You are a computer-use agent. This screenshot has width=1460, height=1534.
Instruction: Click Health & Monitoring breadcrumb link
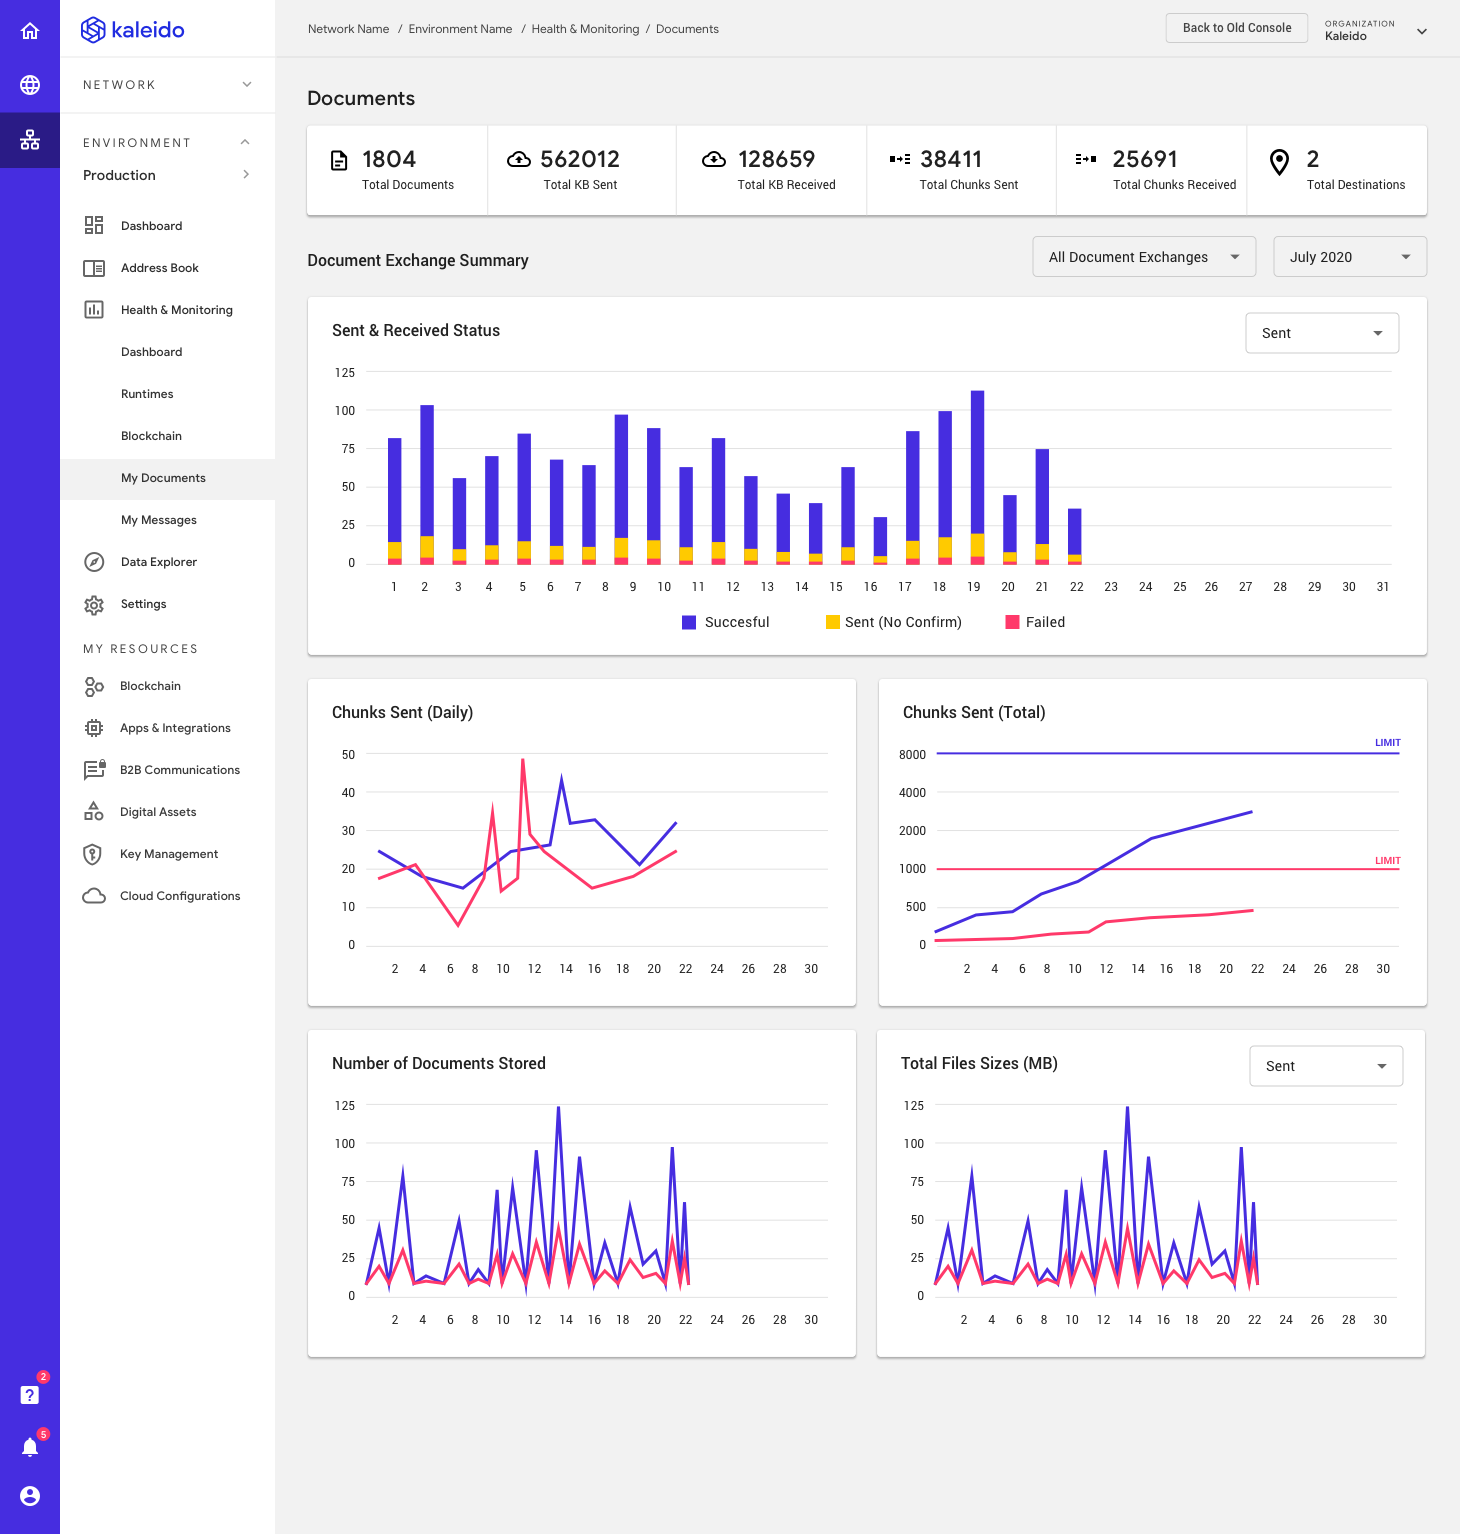pyautogui.click(x=585, y=29)
